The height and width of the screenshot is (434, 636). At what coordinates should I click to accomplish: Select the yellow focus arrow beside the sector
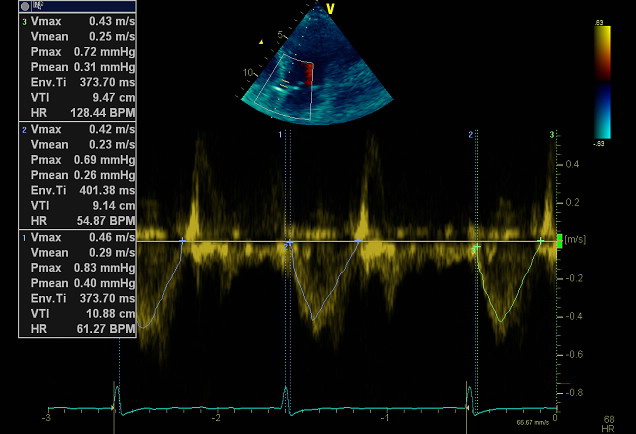coord(261,42)
